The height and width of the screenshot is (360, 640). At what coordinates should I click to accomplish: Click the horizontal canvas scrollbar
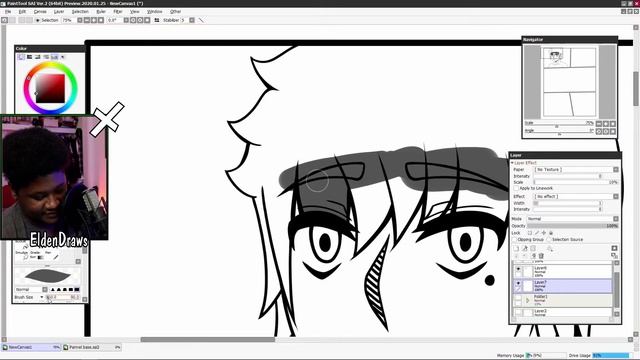point(207,340)
